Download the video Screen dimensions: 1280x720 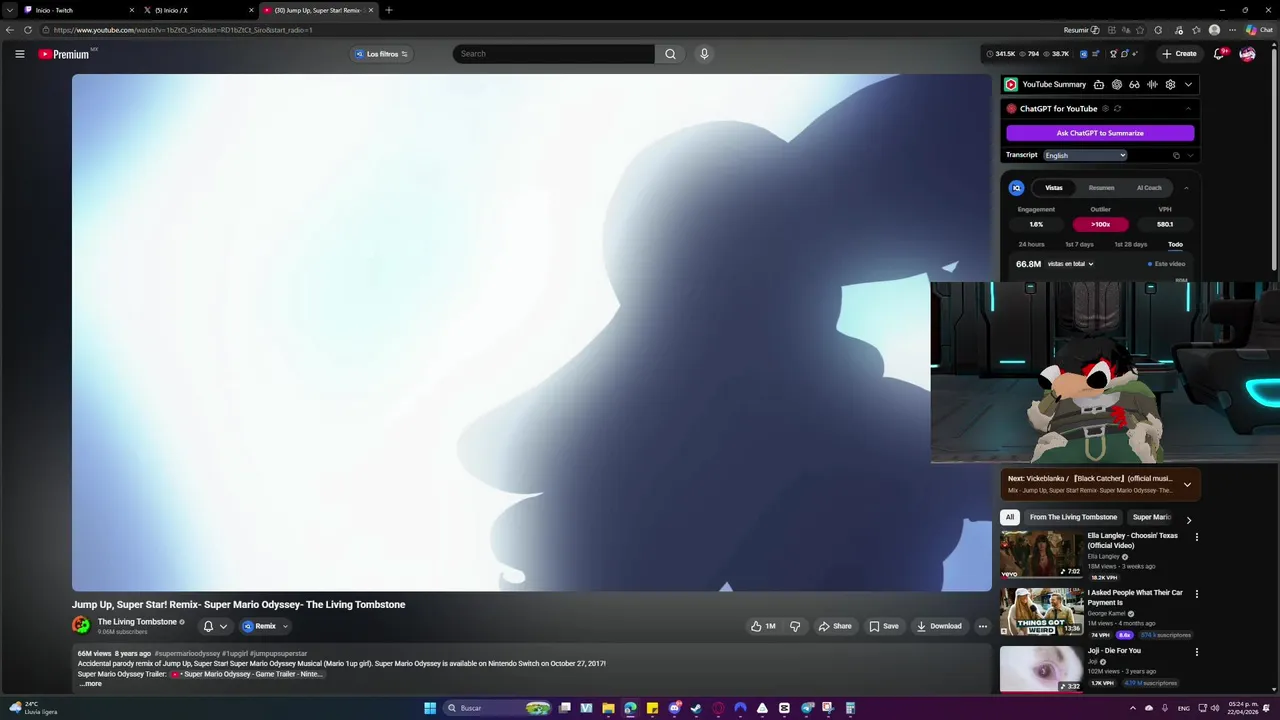939,626
